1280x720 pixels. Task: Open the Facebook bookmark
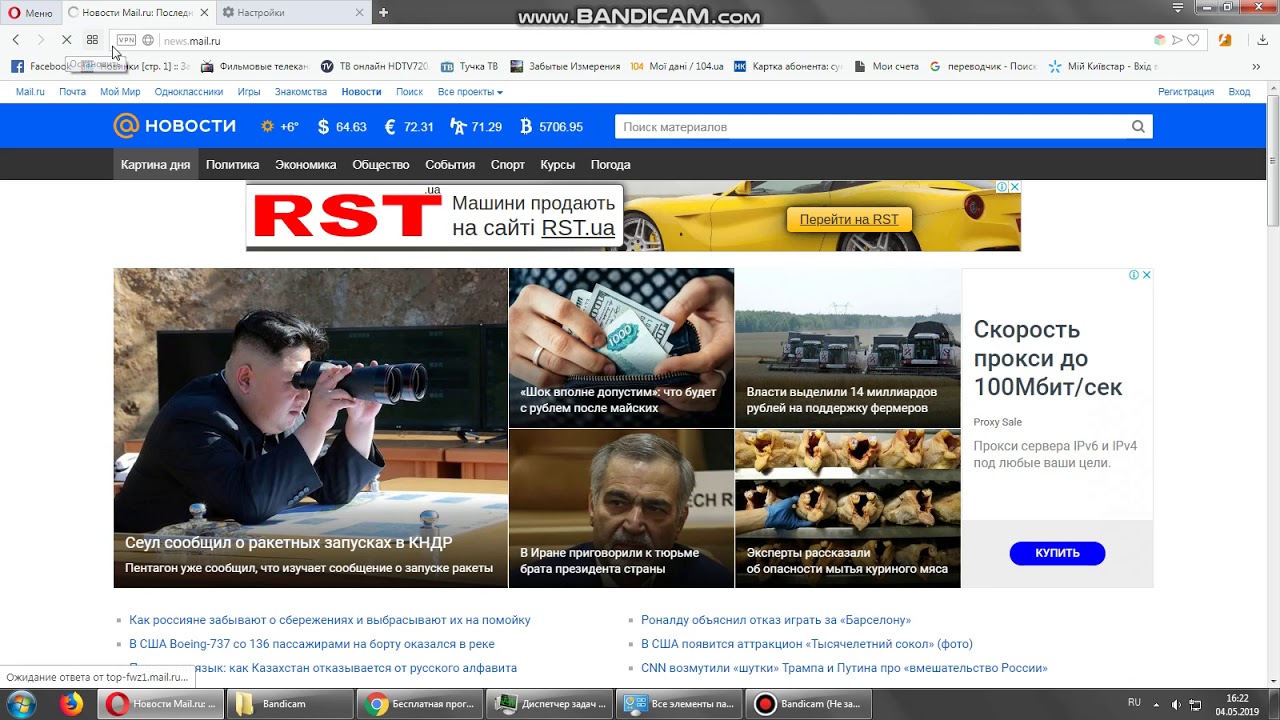click(40, 67)
